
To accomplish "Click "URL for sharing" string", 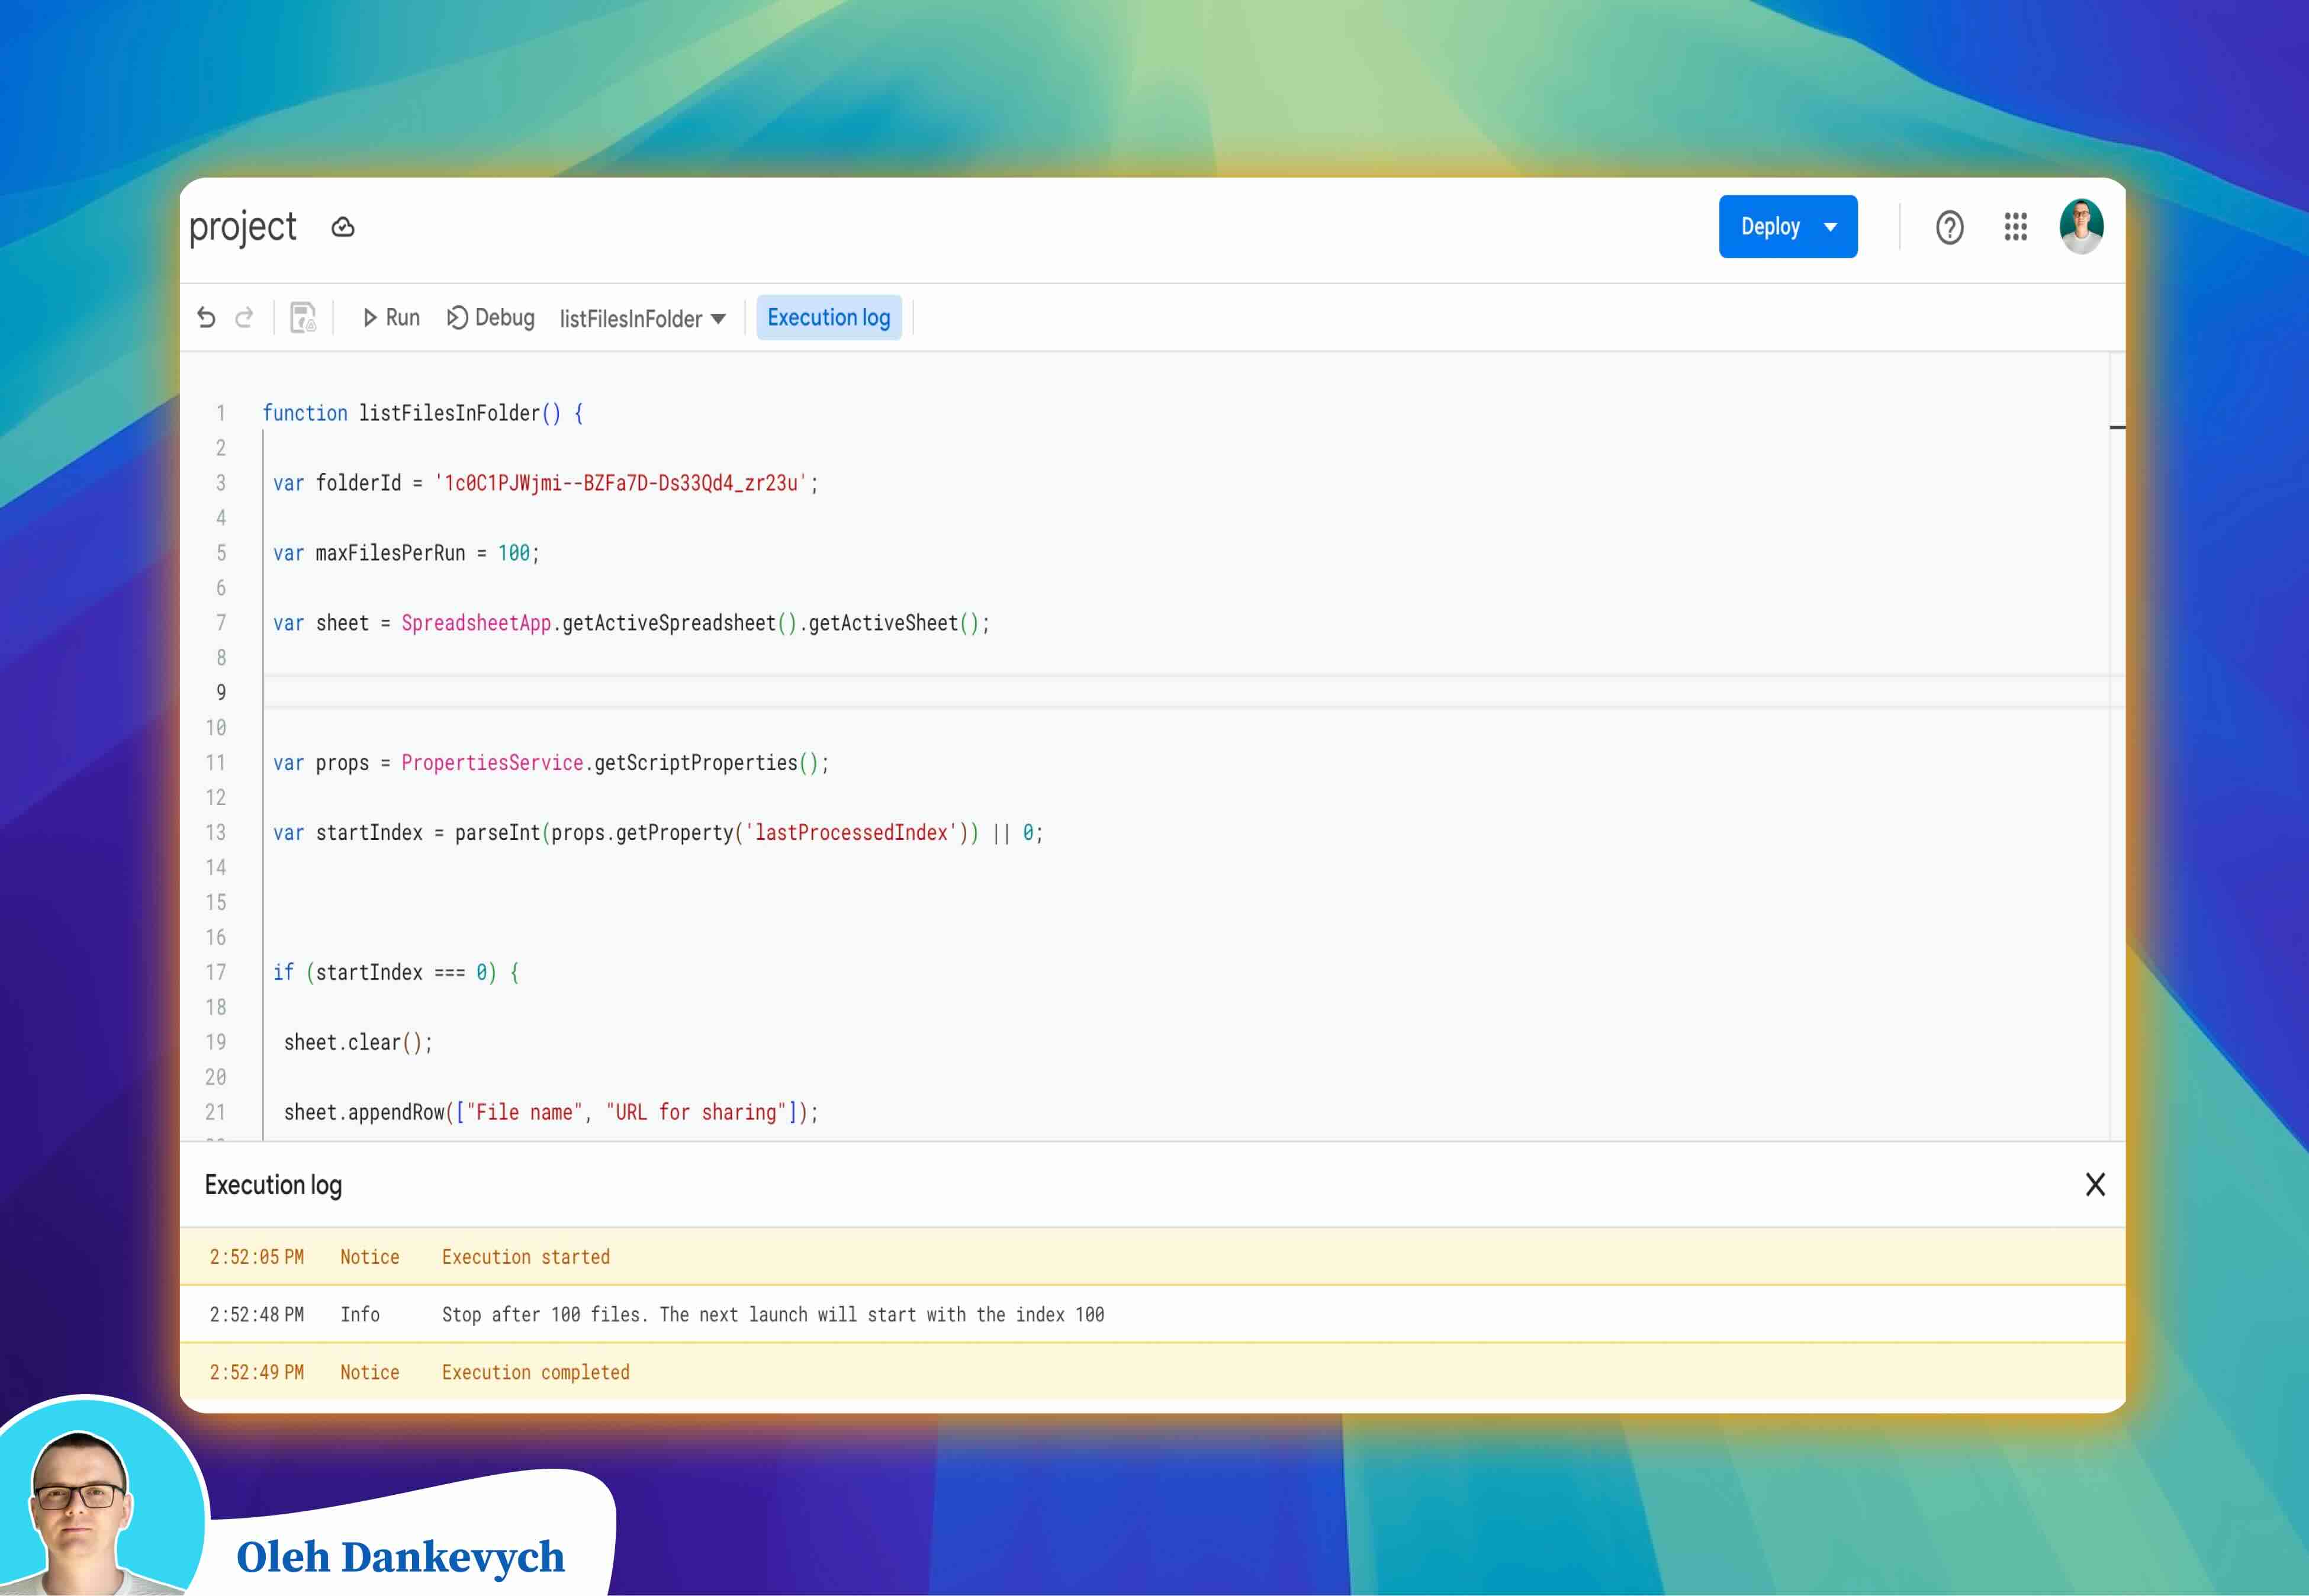I will [696, 1112].
